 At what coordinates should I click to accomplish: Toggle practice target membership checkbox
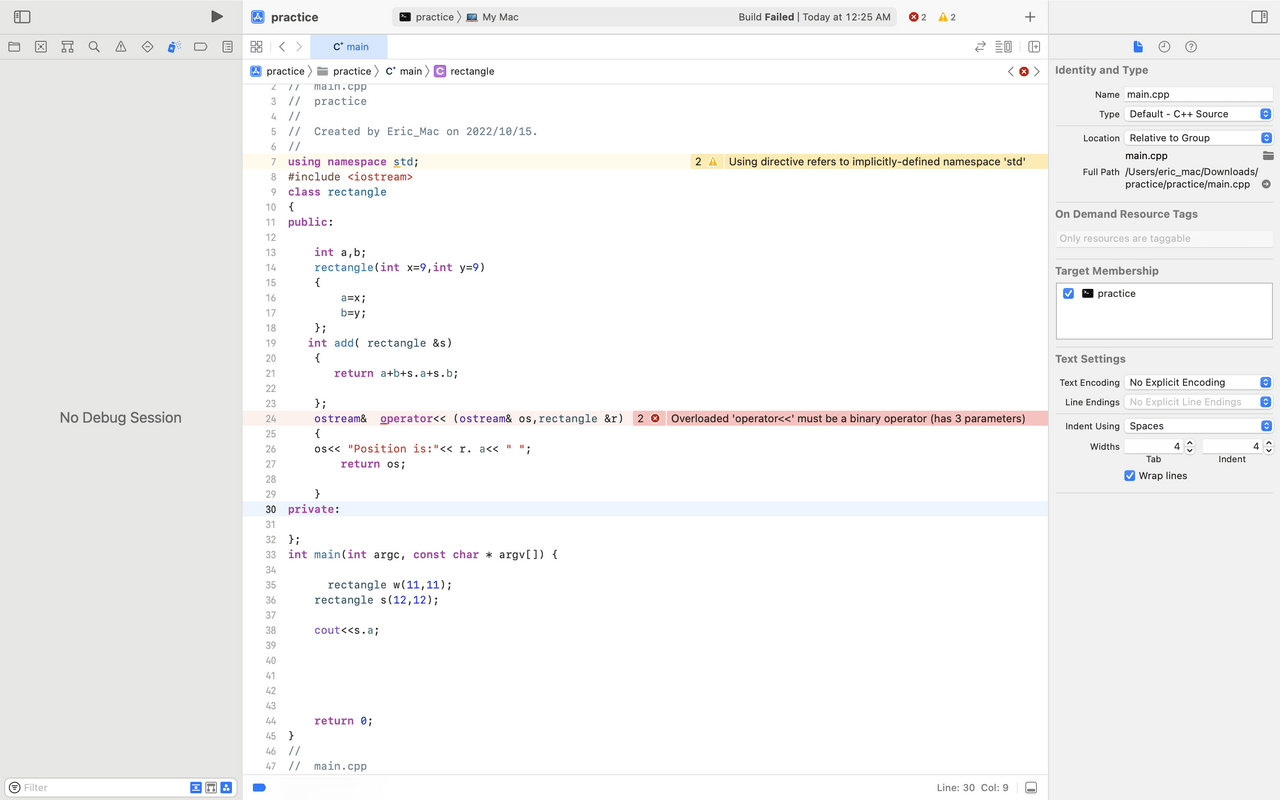click(x=1068, y=294)
